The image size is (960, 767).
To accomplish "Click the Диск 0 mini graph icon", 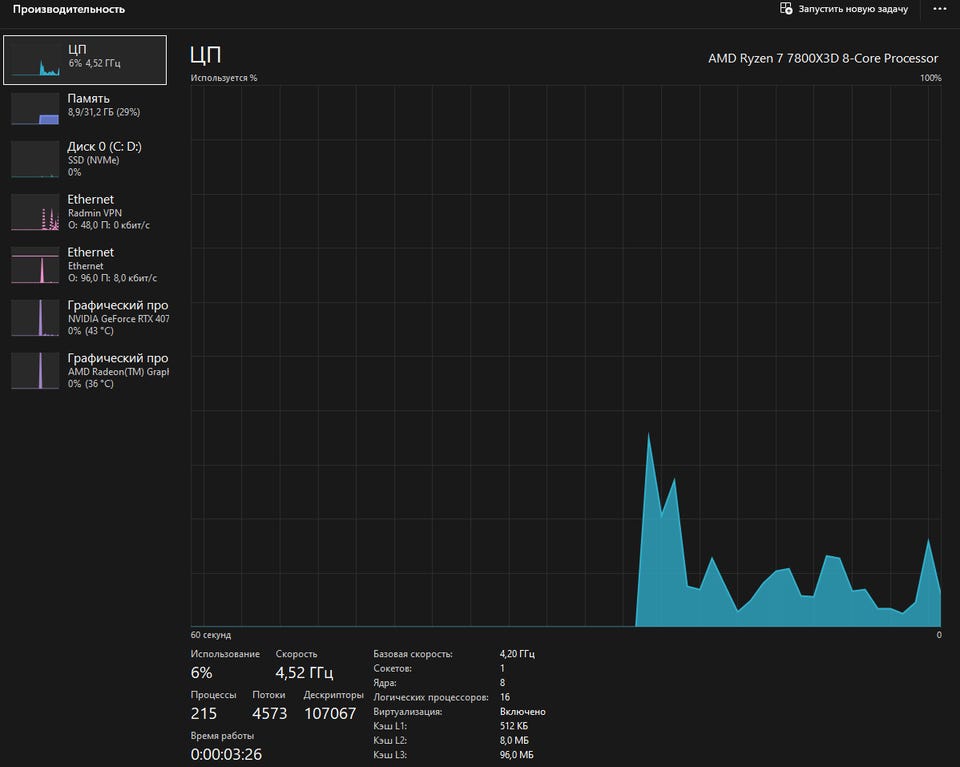I will [36, 160].
